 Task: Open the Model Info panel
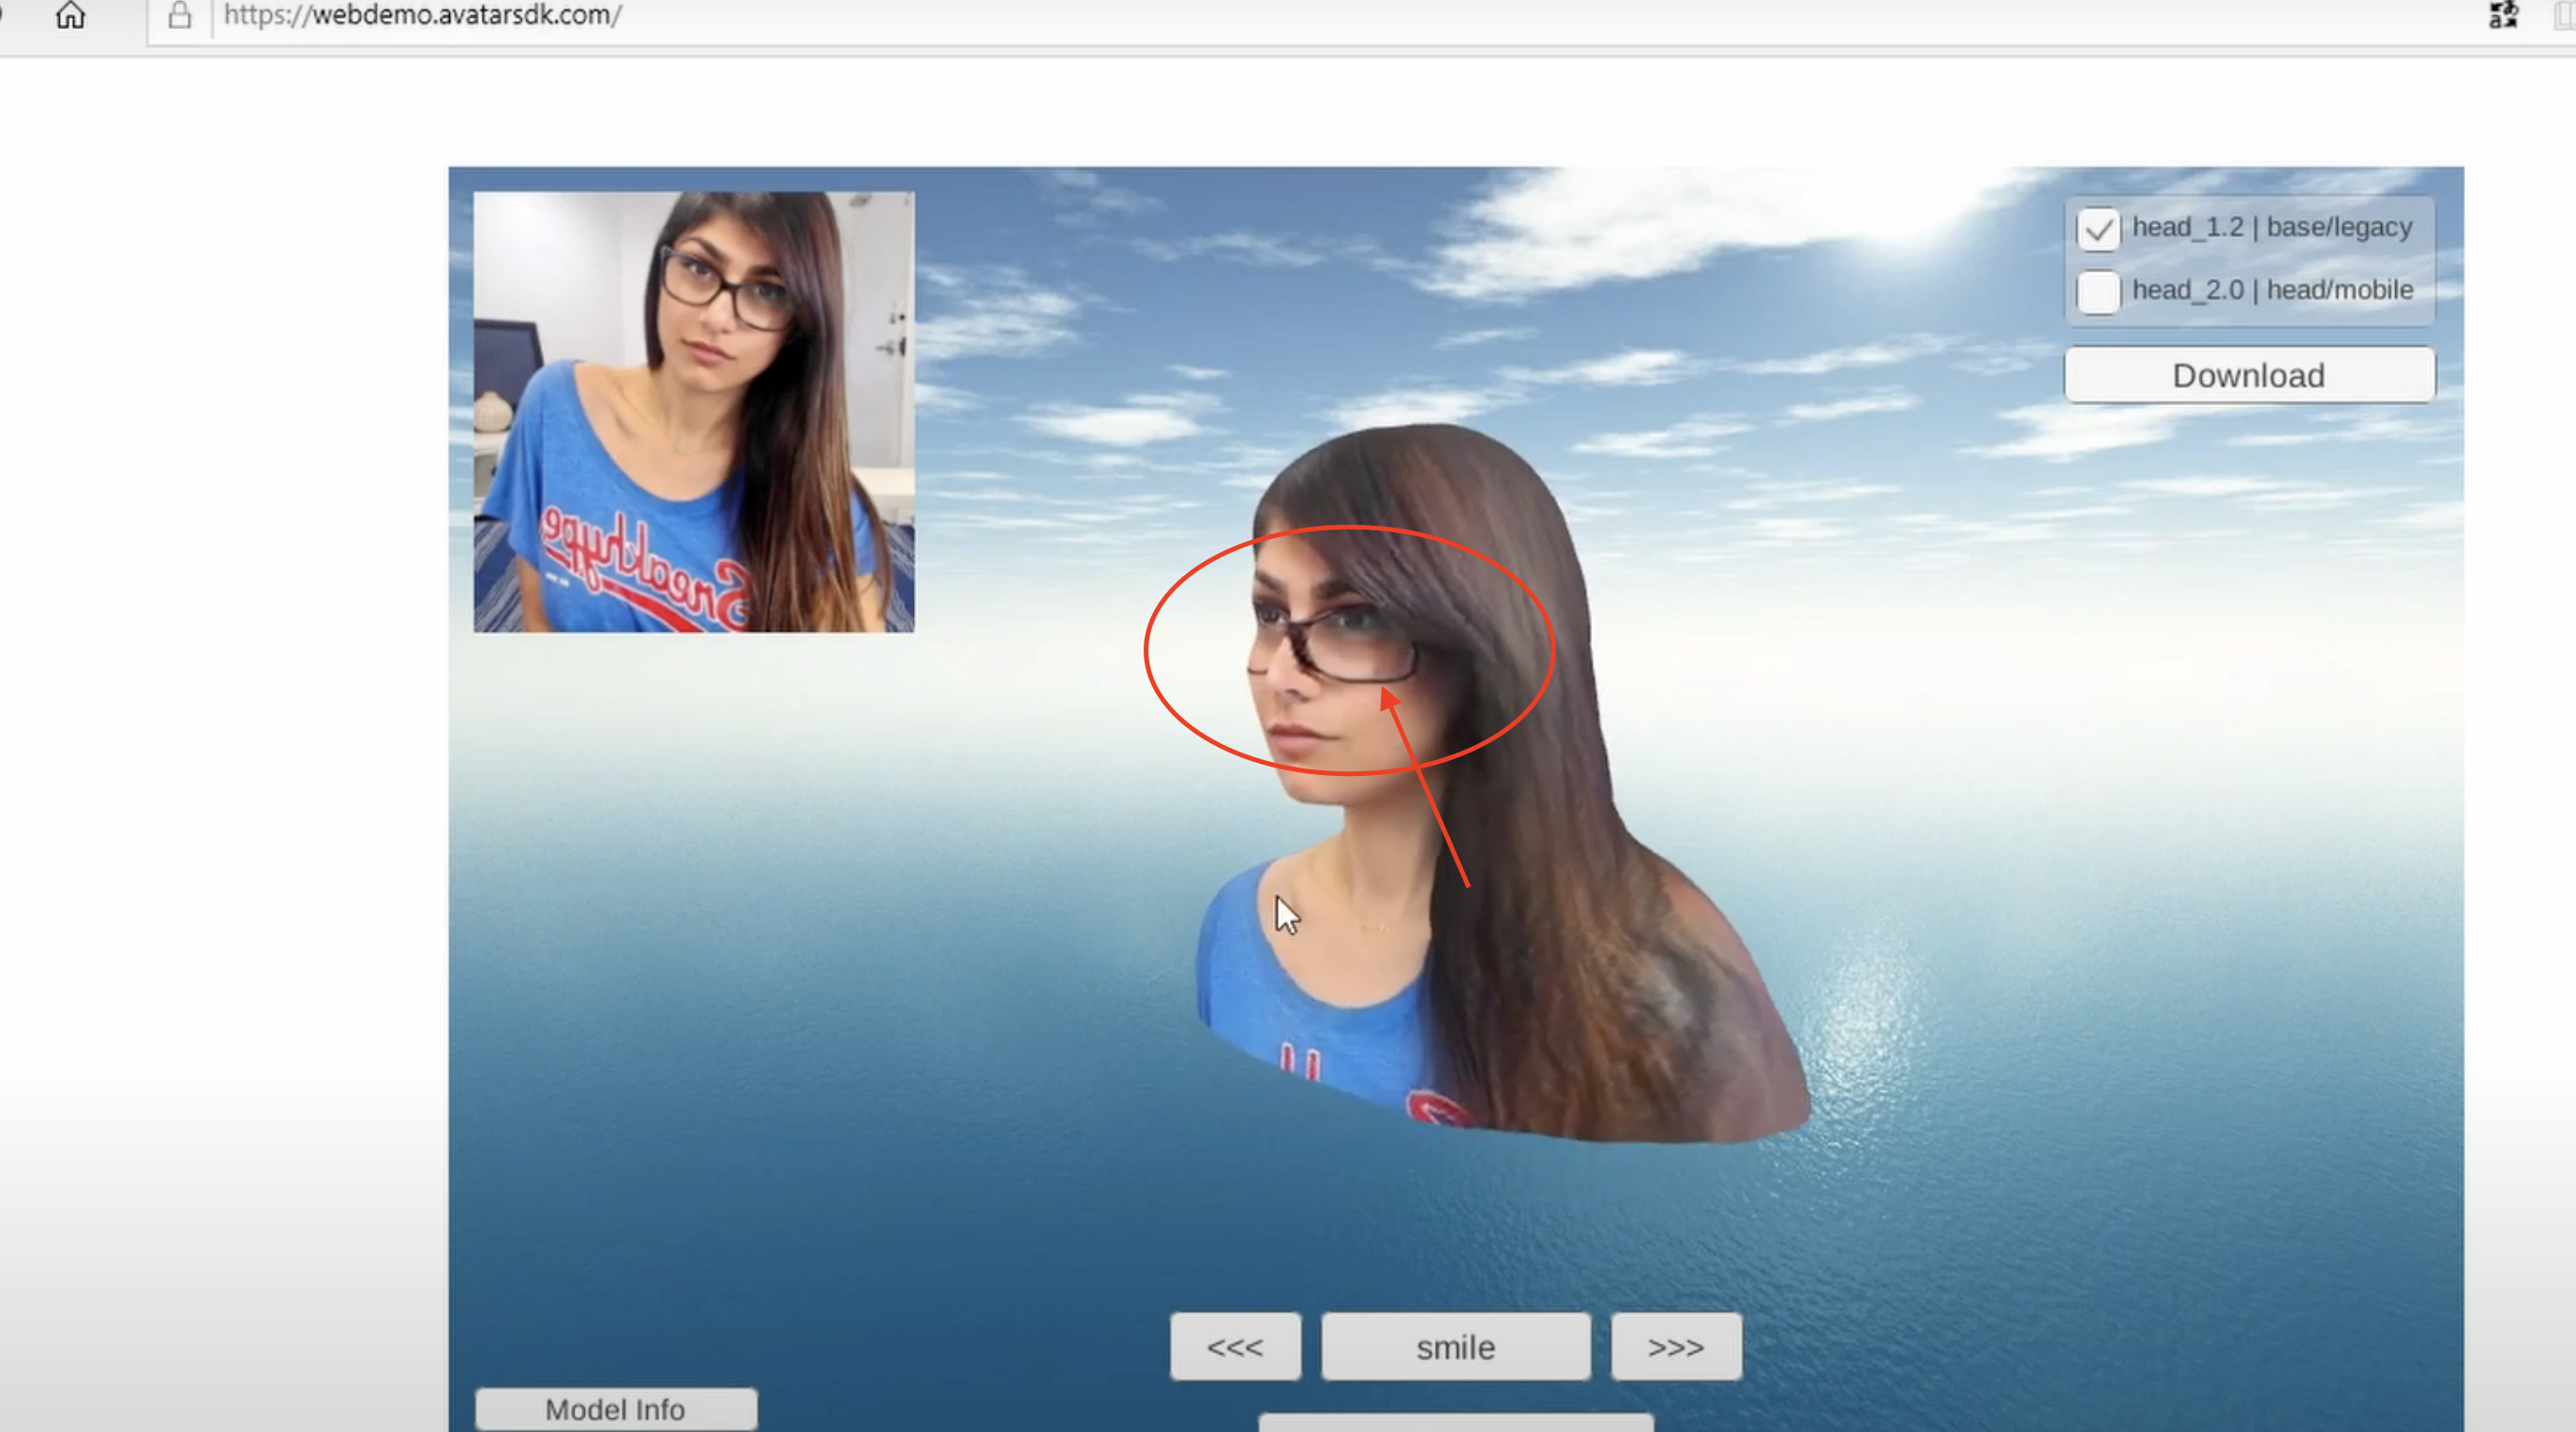point(615,1409)
